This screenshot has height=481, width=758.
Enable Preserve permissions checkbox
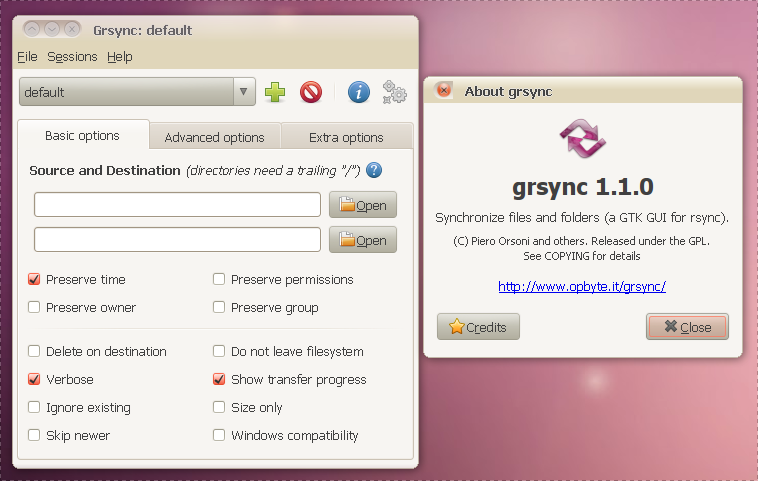219,279
